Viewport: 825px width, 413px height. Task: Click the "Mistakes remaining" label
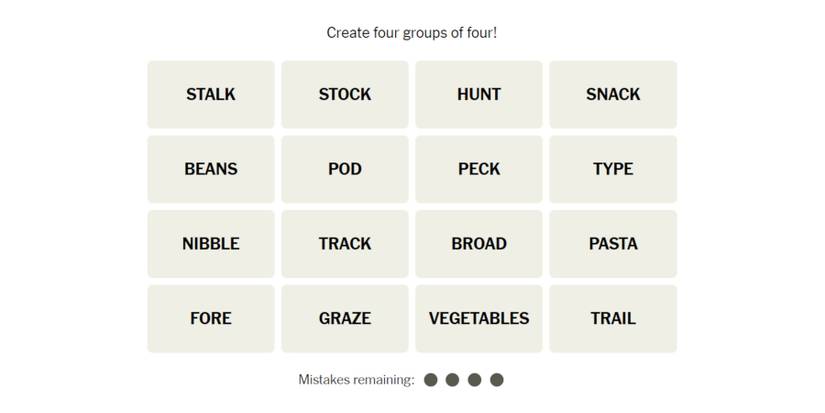coord(356,380)
